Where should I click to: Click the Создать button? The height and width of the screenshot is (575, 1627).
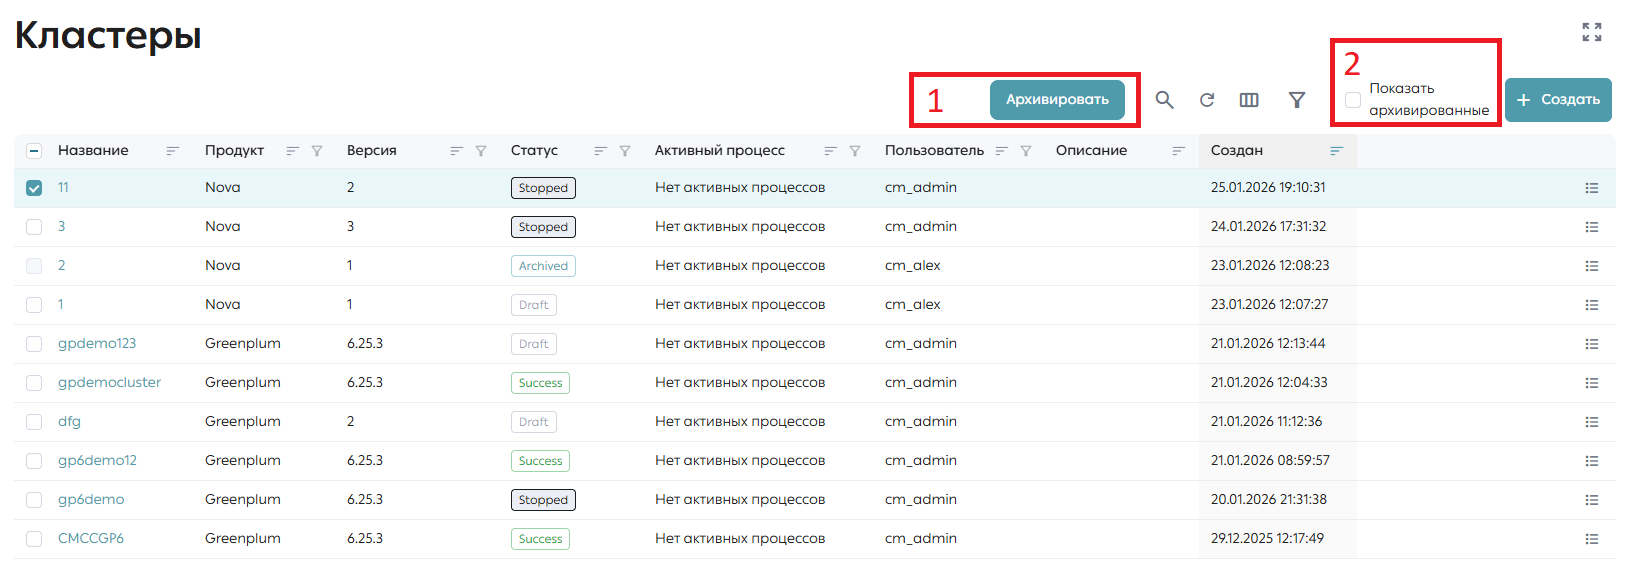click(x=1558, y=100)
